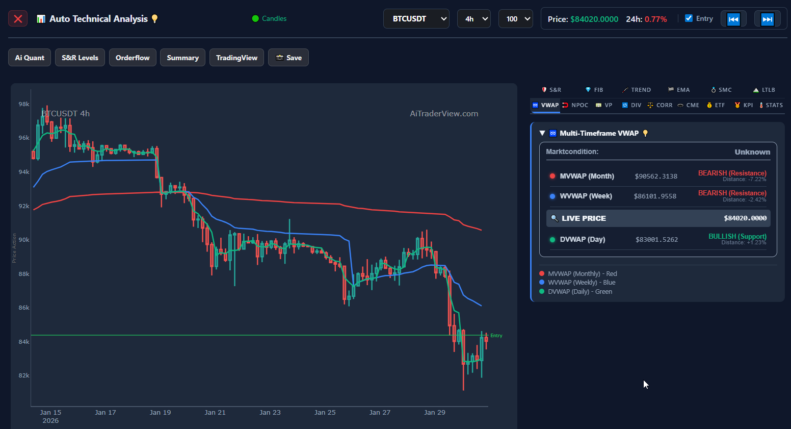Viewport: 791px width, 429px height.
Task: Click the skip forward arrows button
Action: tap(767, 19)
